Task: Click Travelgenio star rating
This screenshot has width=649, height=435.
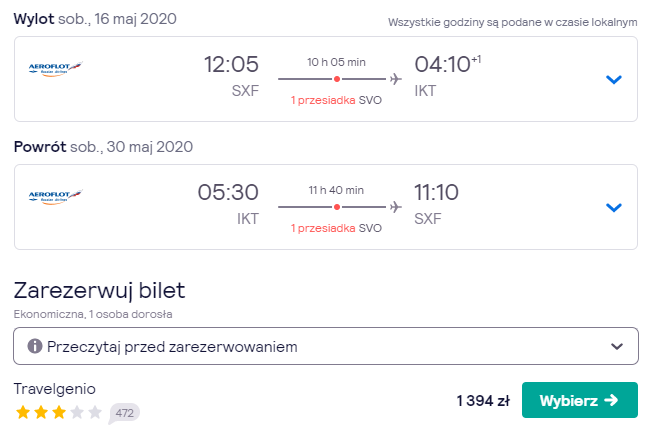Action: tap(59, 412)
